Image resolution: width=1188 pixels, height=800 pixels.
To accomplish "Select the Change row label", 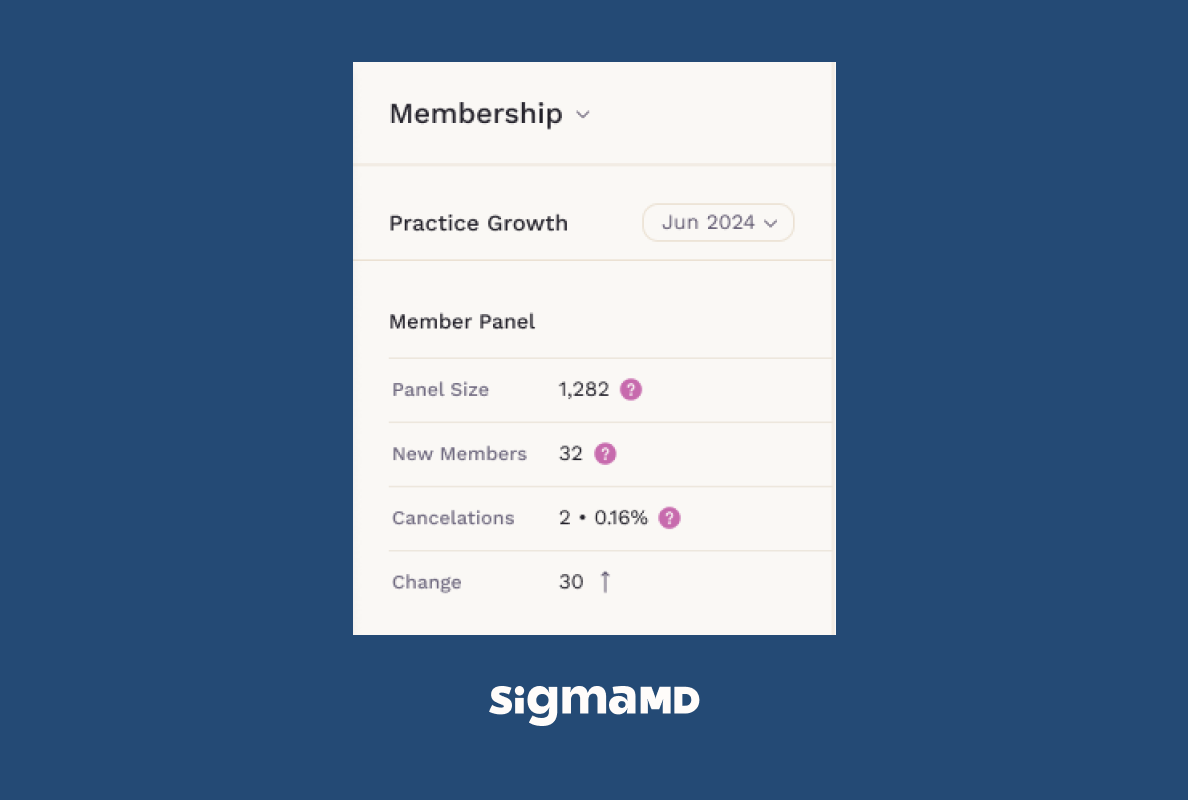I will click(427, 583).
